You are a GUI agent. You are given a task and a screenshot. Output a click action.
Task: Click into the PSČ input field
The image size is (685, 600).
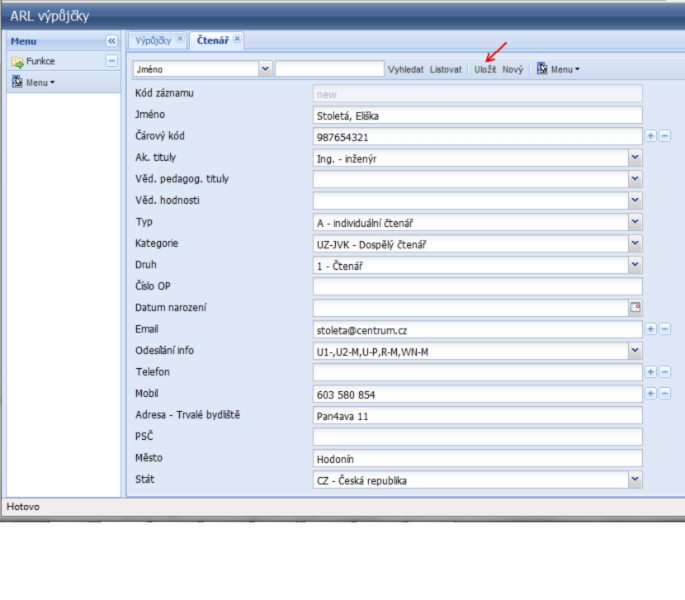click(476, 437)
